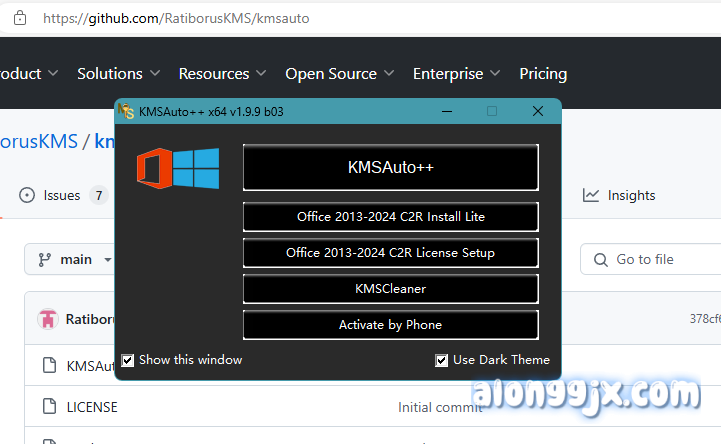Click the Insights graph icon
Screen dimensions: 721x444
click(591, 195)
